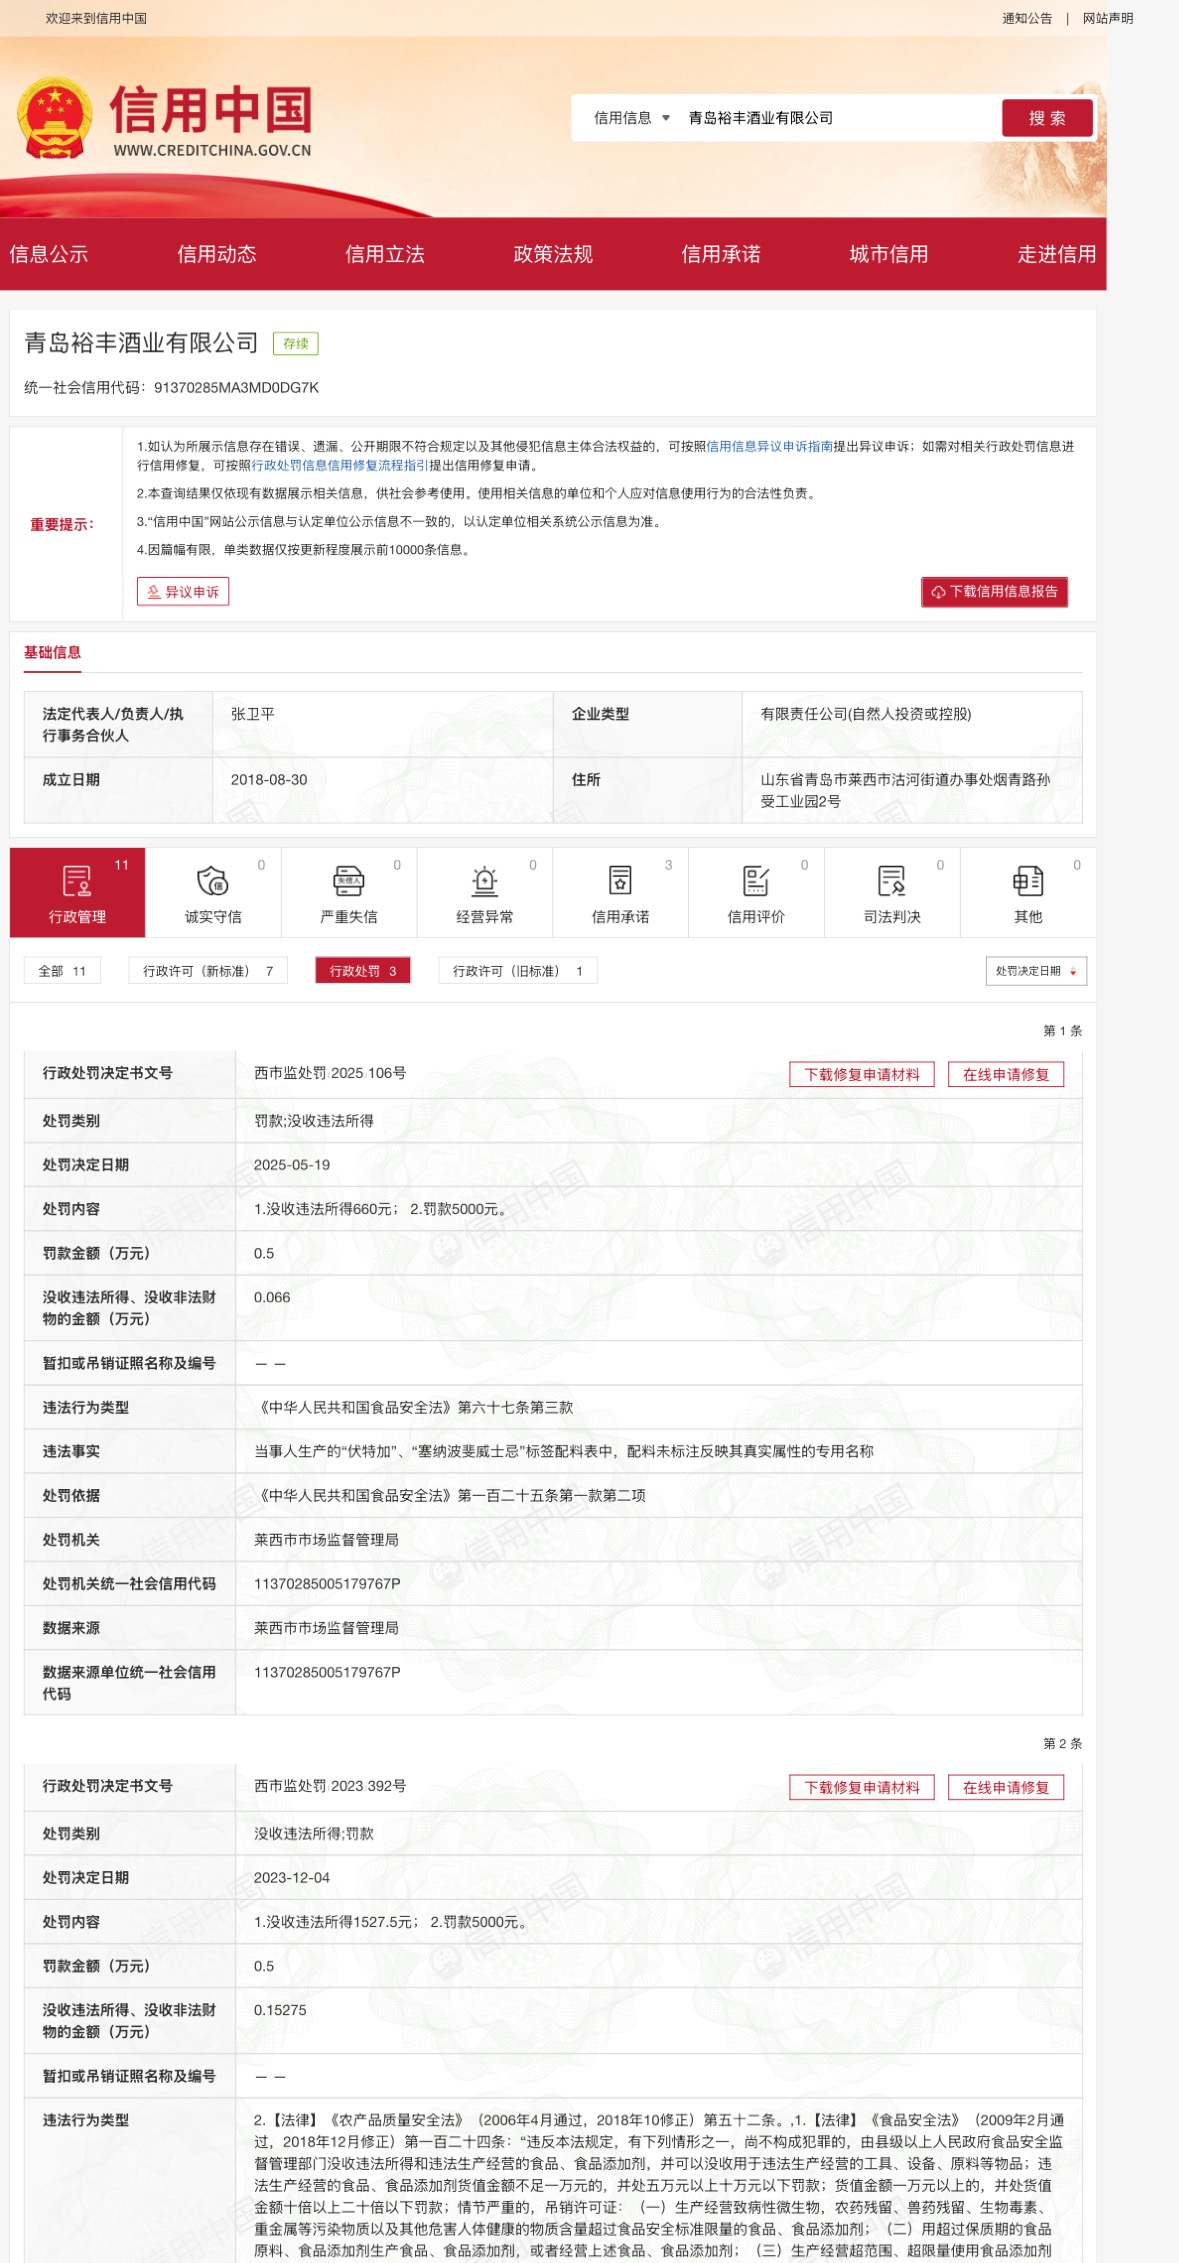Image resolution: width=1179 pixels, height=2263 pixels.
Task: Click enterprise type 有限责任公司(自然人投资或控股)
Action: pyautogui.click(x=866, y=714)
